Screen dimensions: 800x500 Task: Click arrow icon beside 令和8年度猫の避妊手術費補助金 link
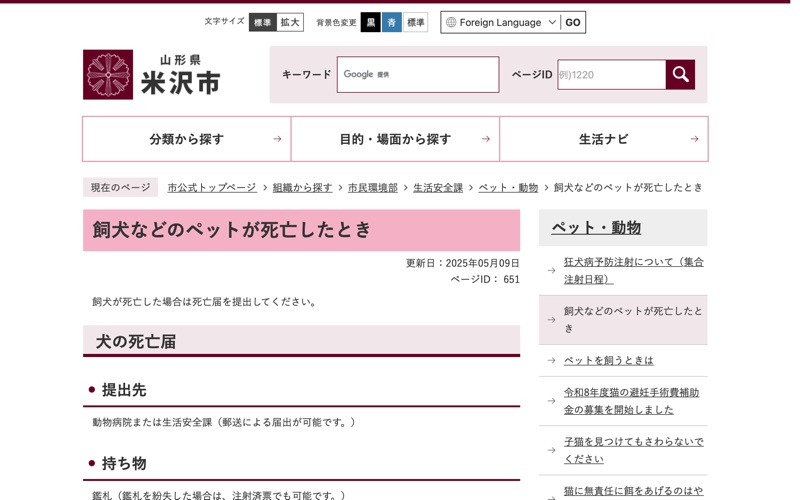(552, 401)
